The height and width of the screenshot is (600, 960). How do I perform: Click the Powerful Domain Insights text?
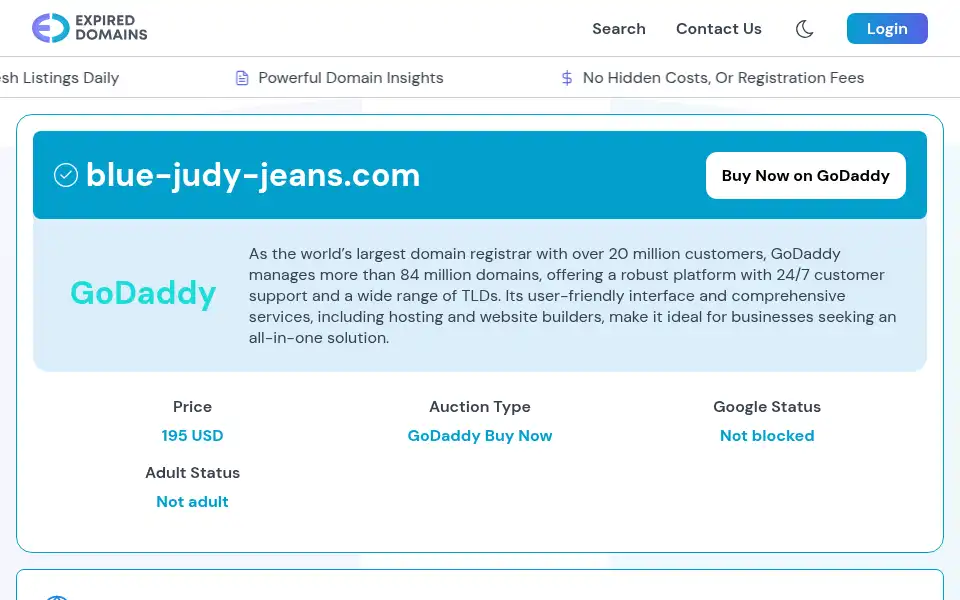(x=351, y=78)
